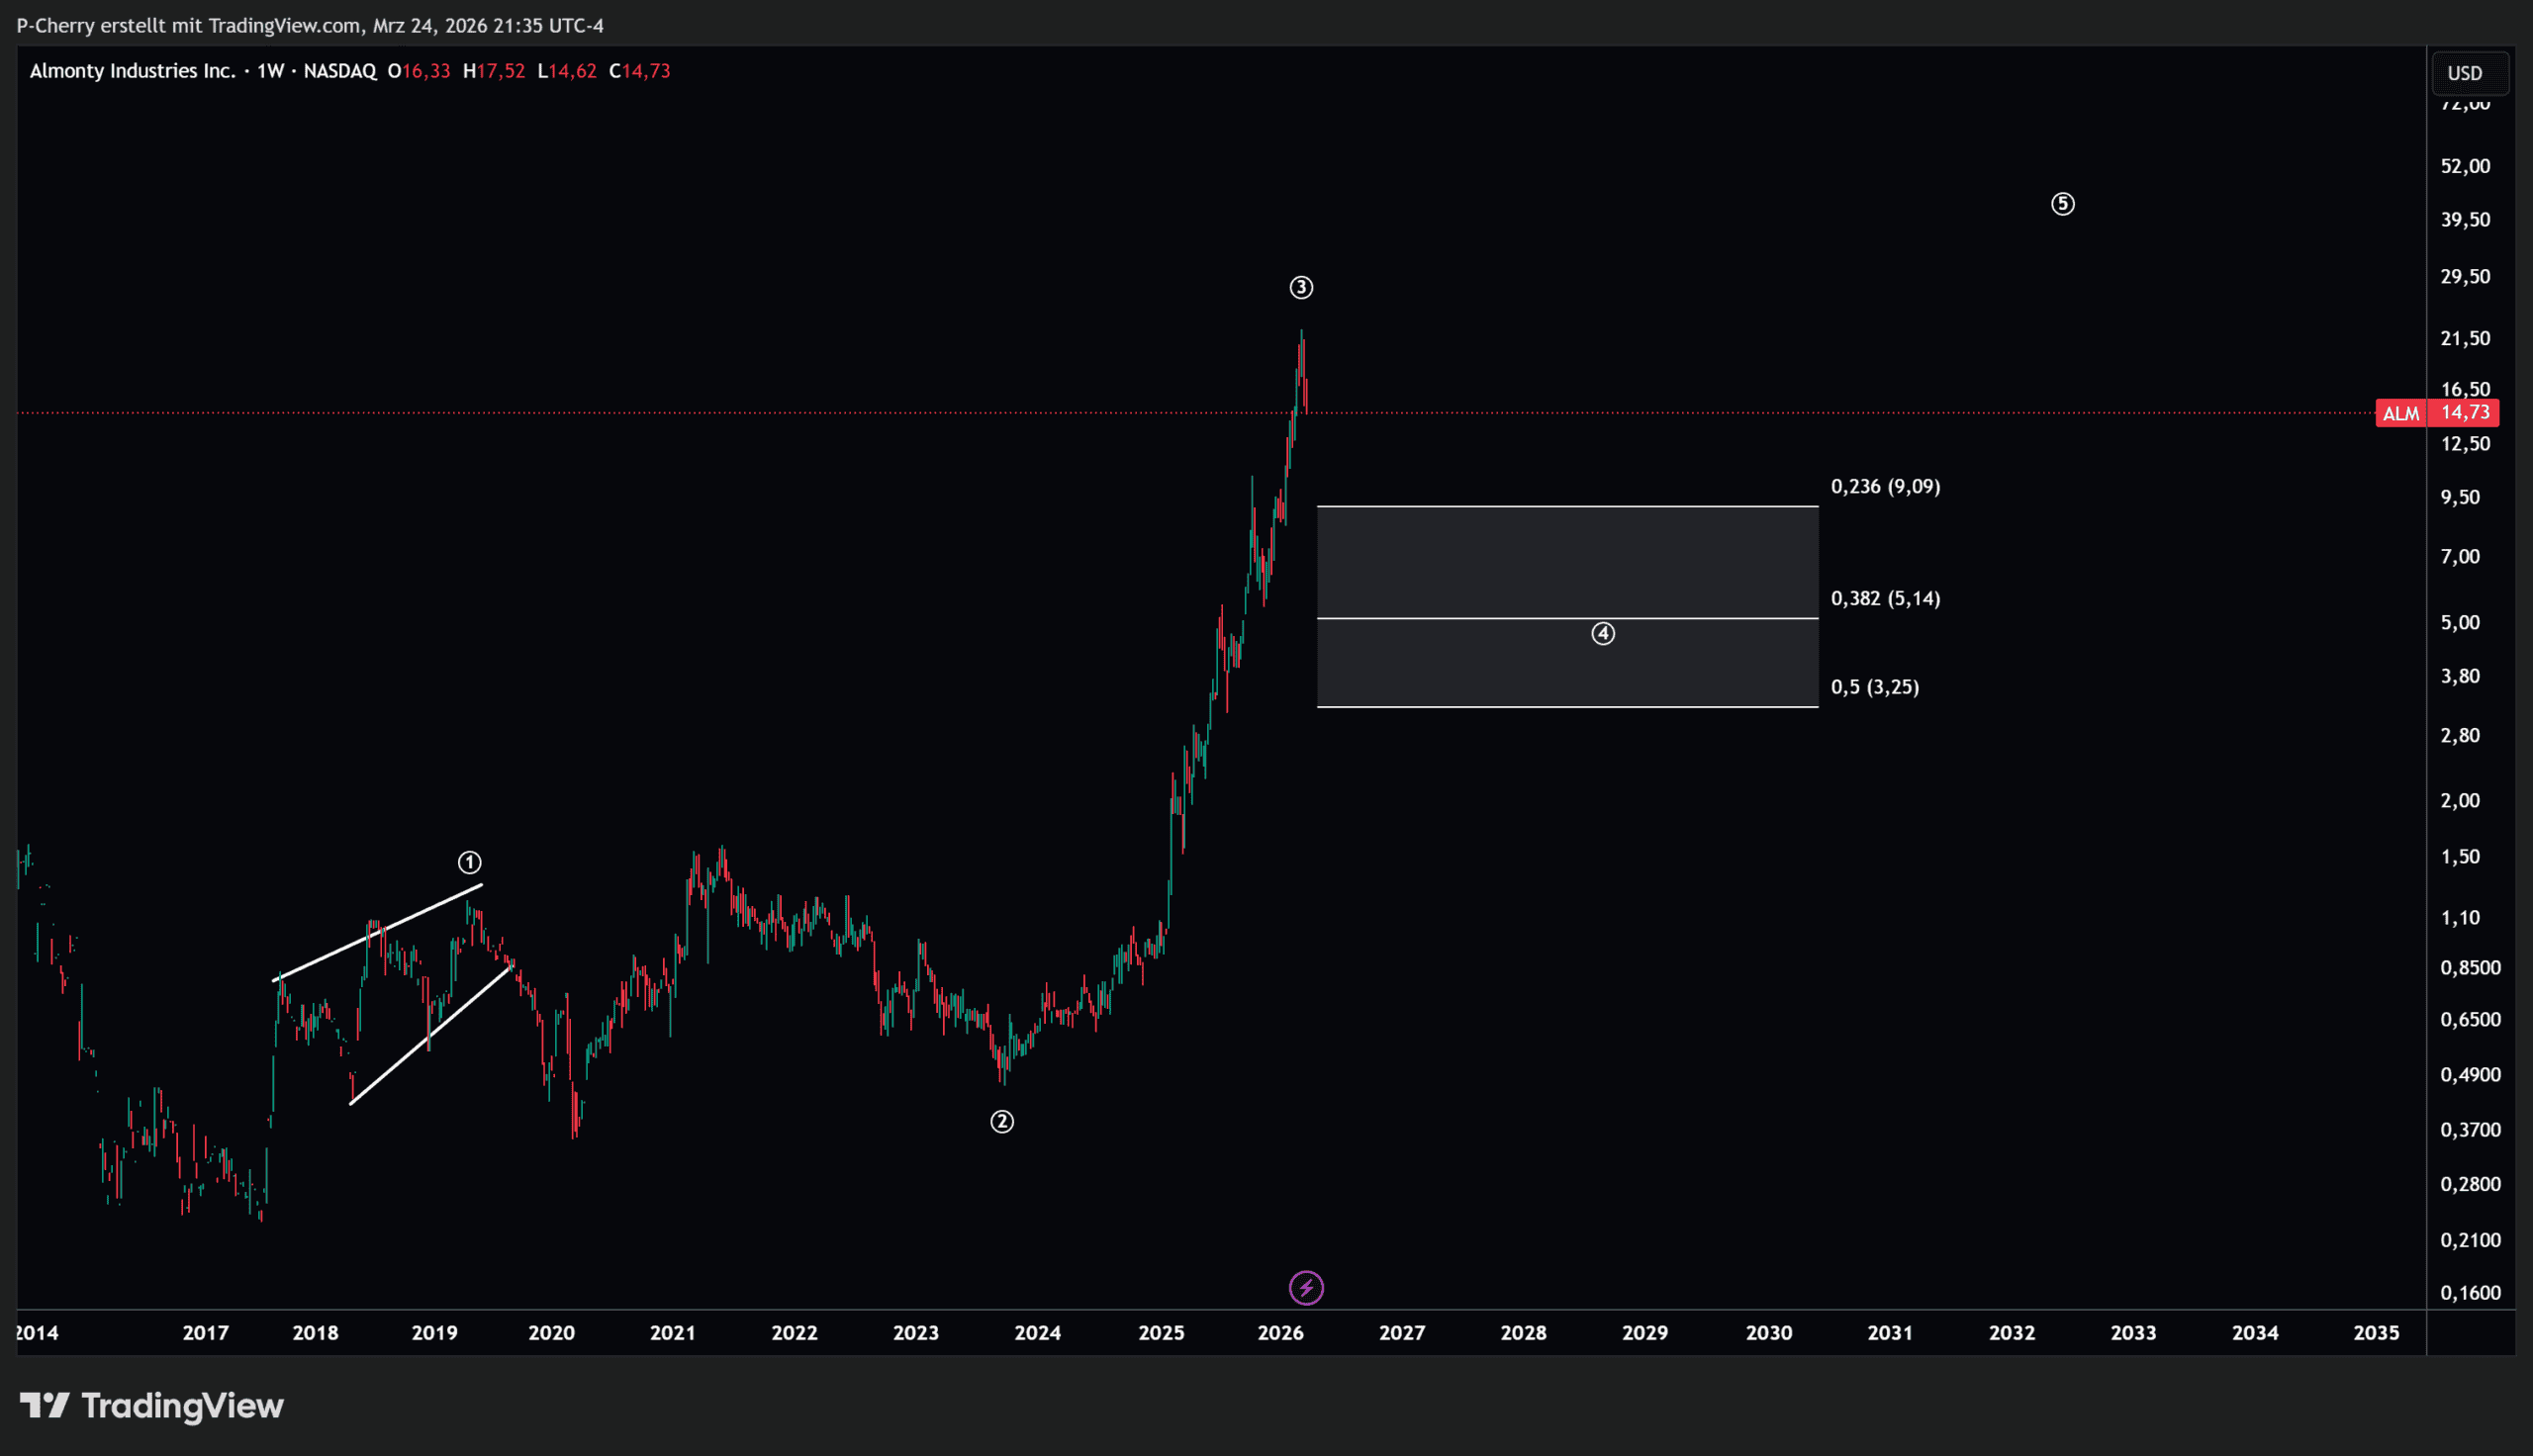
Task: Select circled wave label 2
Action: point(1002,1122)
